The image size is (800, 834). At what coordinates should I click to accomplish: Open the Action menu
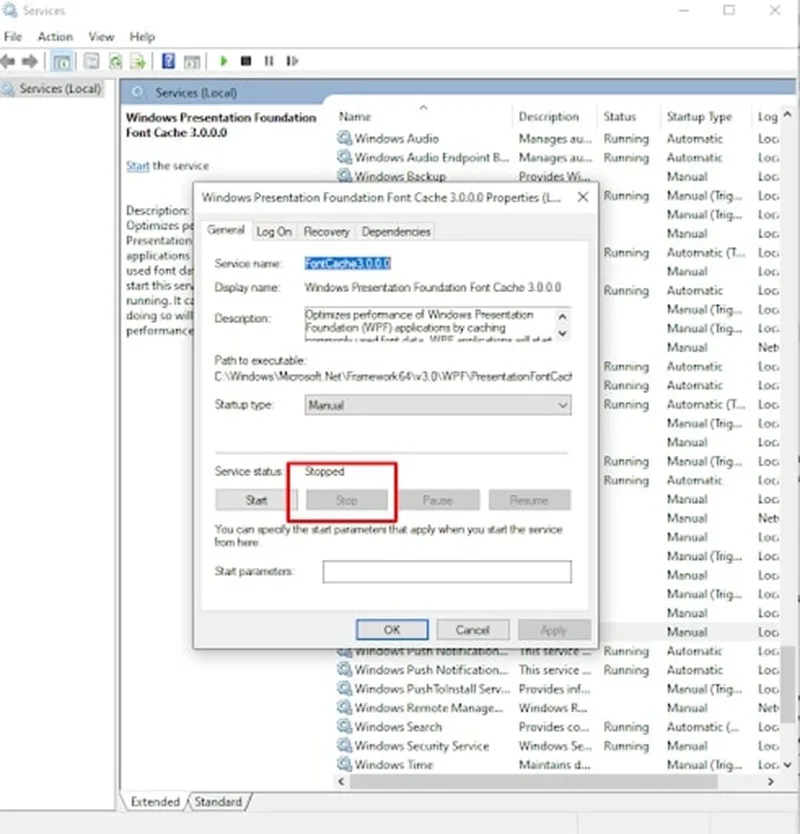[x=55, y=37]
